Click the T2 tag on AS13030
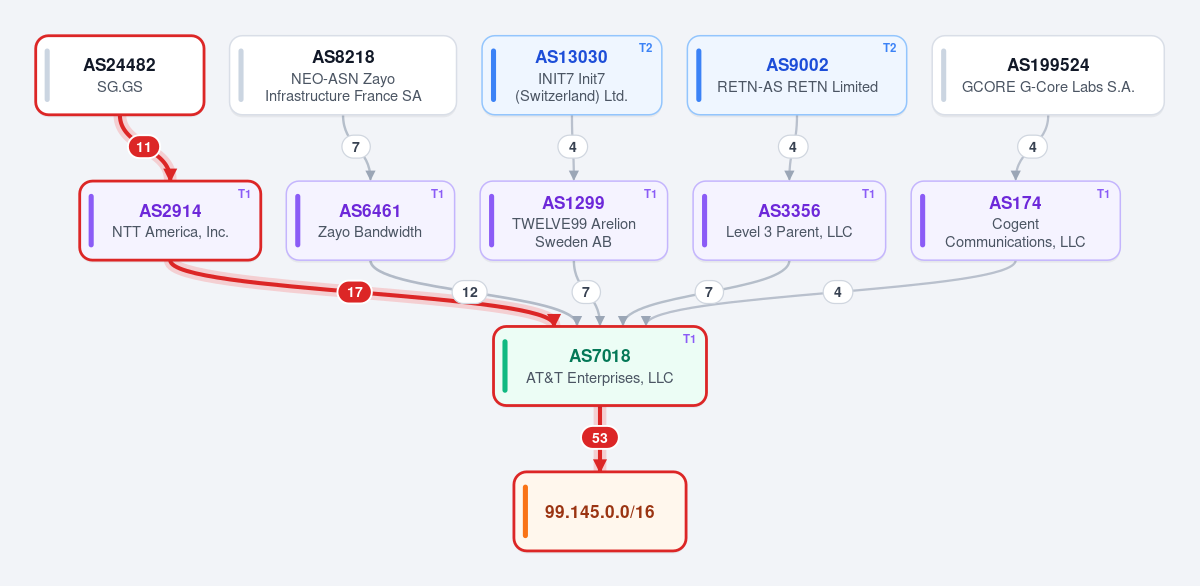Viewport: 1200px width, 586px height. 645,48
